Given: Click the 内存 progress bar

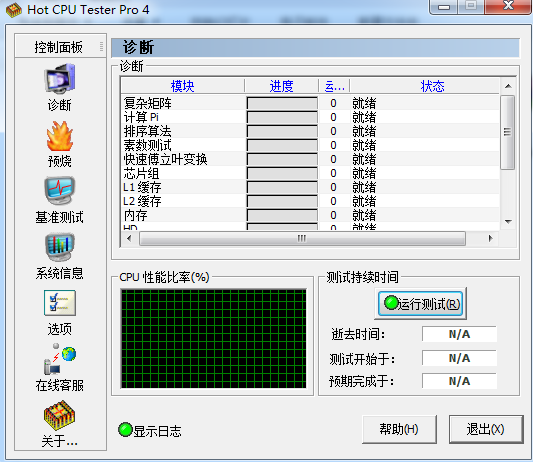Looking at the screenshot, I should pos(282,215).
